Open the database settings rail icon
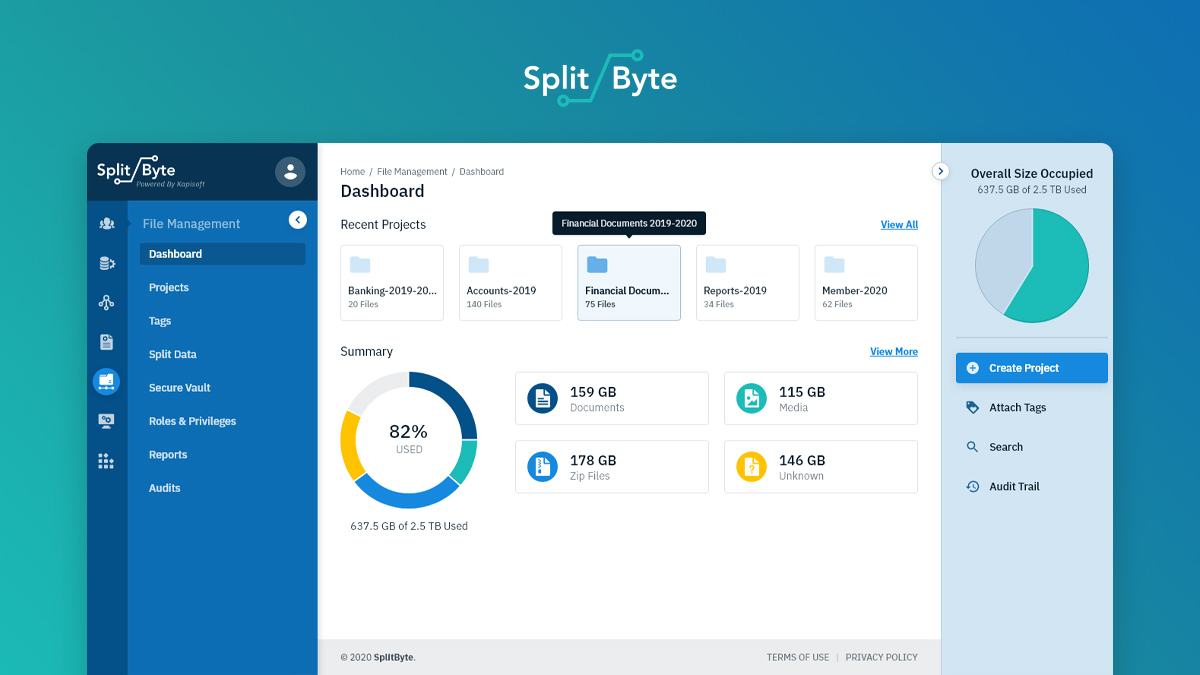The image size is (1200, 675). point(106,263)
